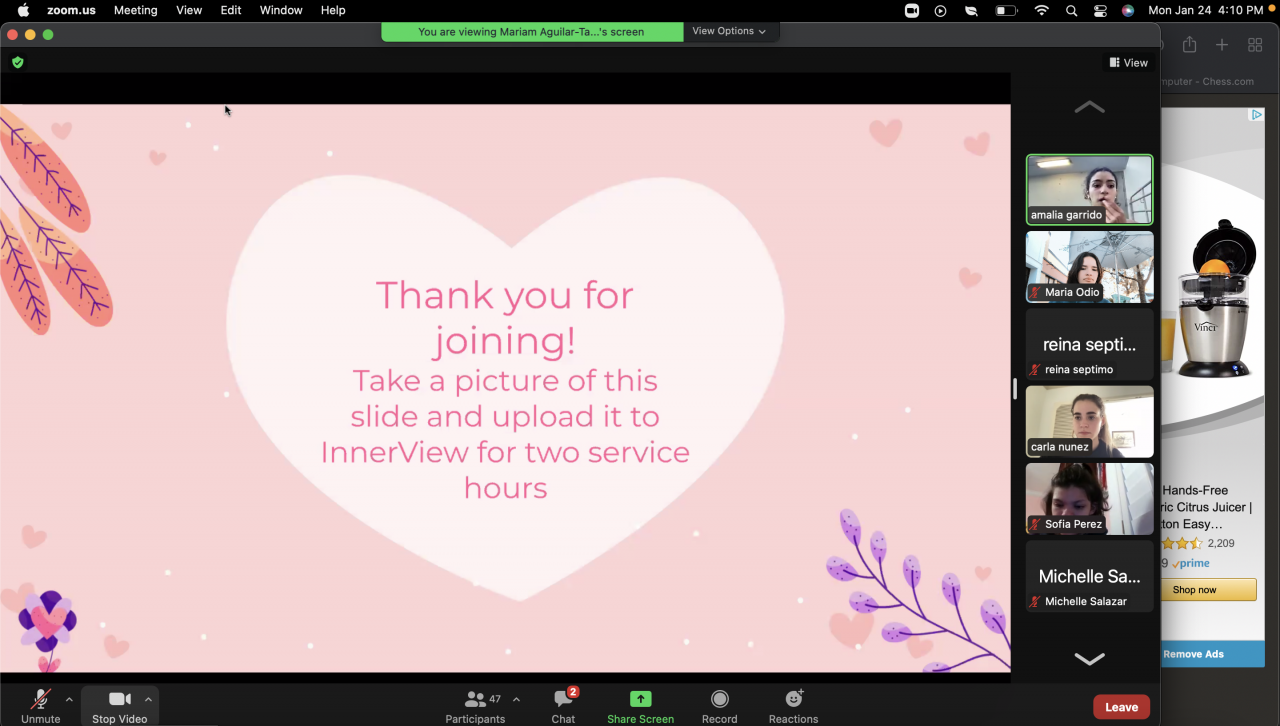
Task: Open the Participants panel
Action: click(475, 705)
